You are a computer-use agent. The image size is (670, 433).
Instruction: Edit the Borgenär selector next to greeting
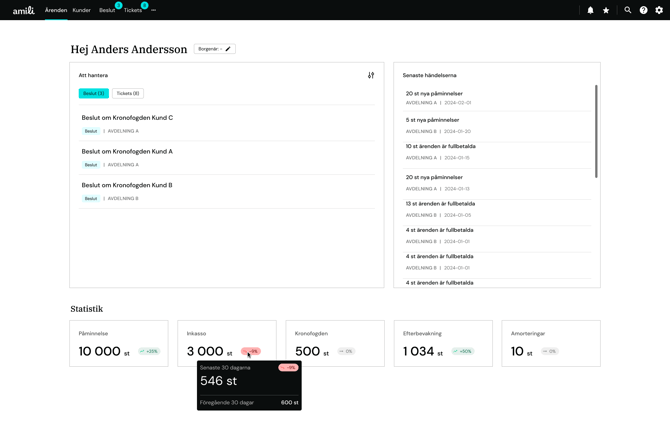(x=214, y=49)
